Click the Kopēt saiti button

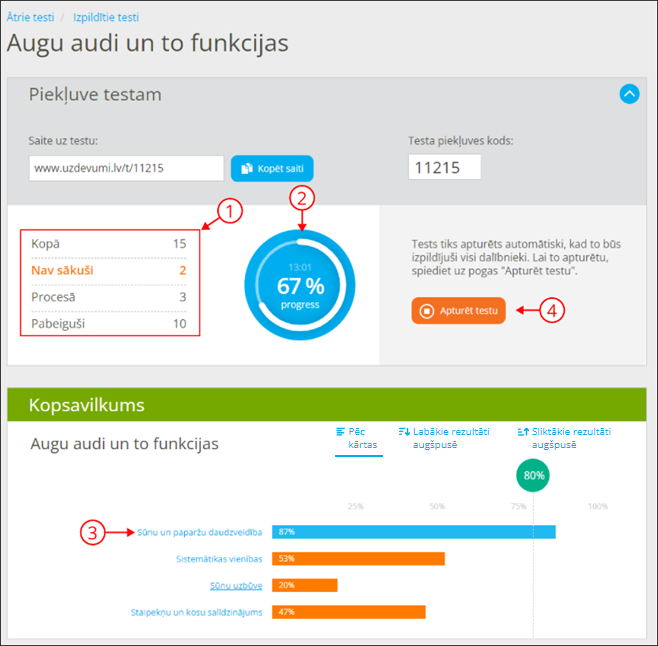click(x=272, y=168)
